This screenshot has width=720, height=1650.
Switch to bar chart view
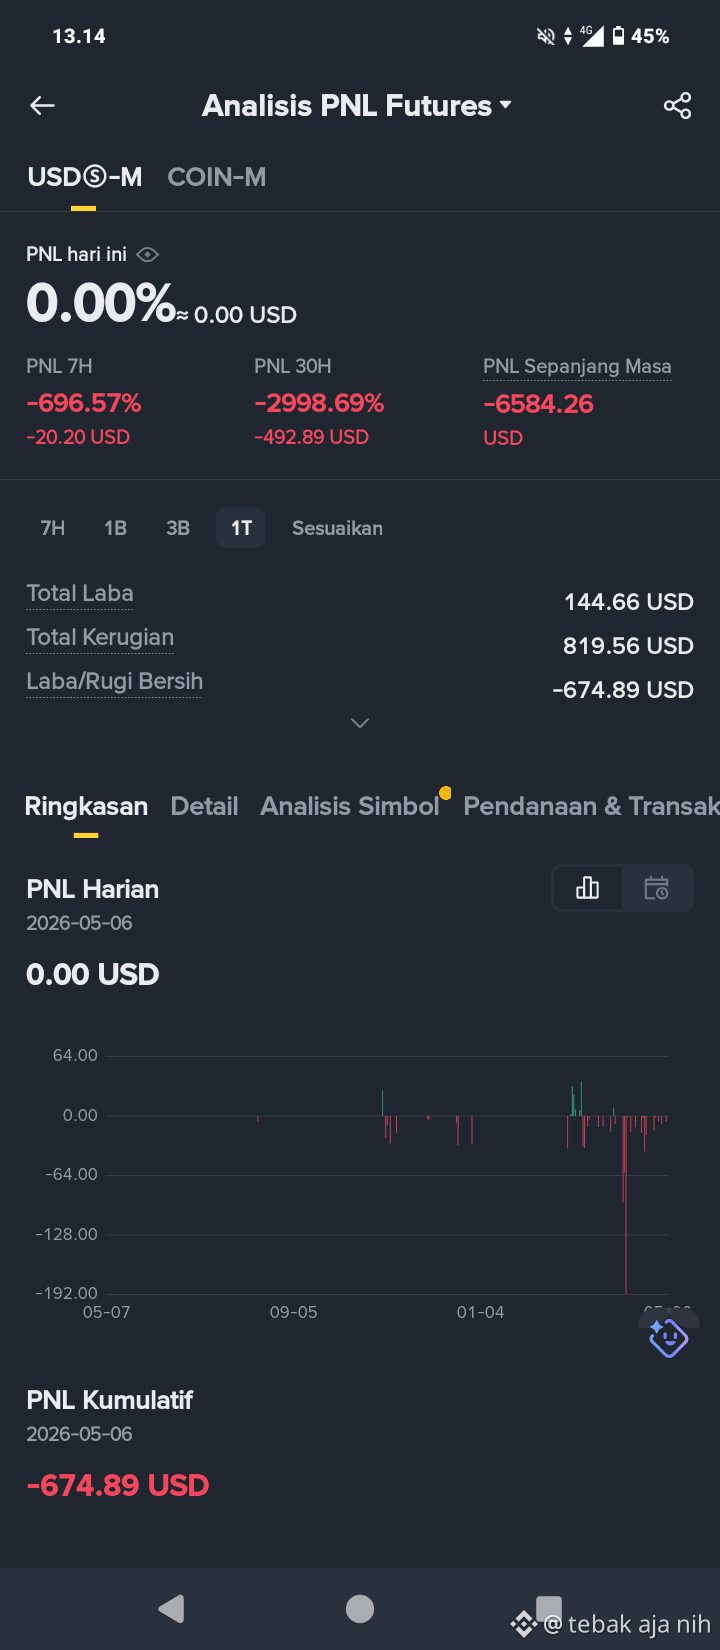coord(588,888)
